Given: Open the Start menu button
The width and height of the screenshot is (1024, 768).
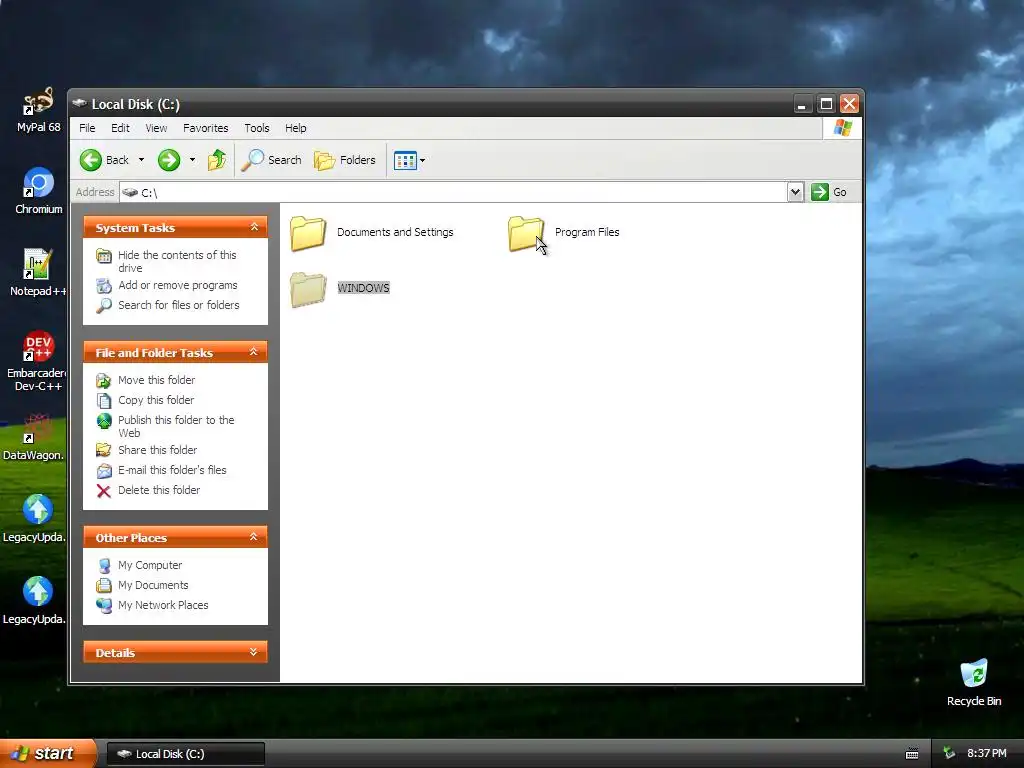Looking at the screenshot, I should 47,753.
